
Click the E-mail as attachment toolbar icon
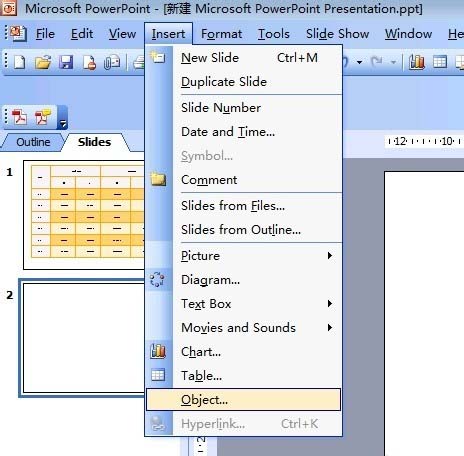(x=112, y=62)
